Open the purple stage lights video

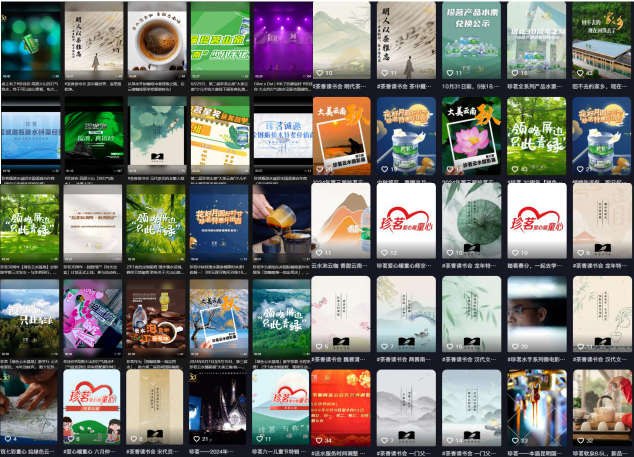[x=283, y=41]
